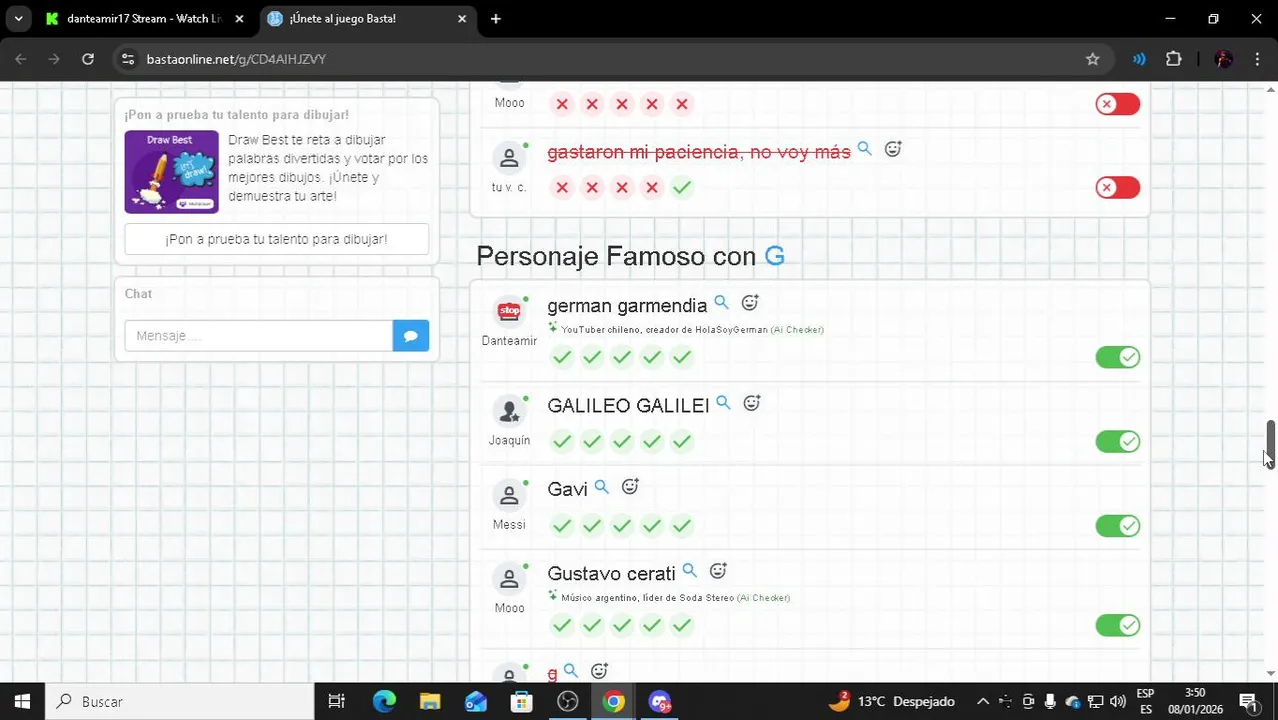View site information icon in address bar
This screenshot has height=720, width=1278.
pos(127,59)
